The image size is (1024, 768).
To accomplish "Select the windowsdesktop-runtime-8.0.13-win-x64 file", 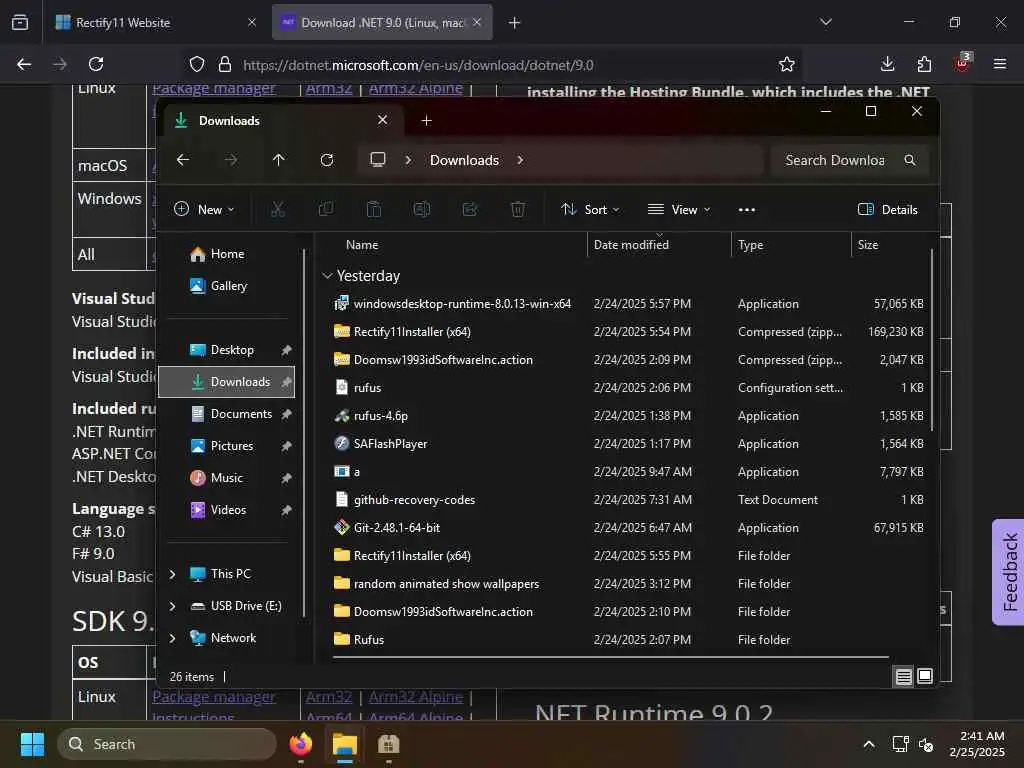I will tap(462, 304).
